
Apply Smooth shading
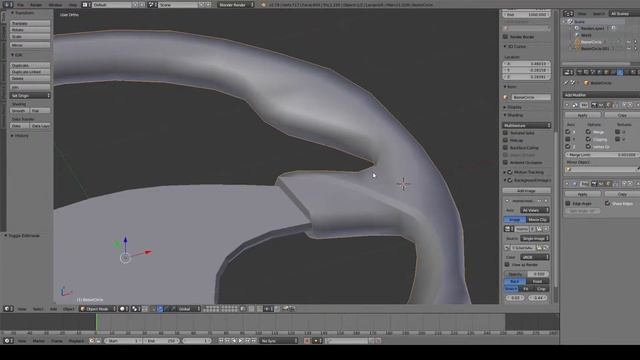[20, 111]
